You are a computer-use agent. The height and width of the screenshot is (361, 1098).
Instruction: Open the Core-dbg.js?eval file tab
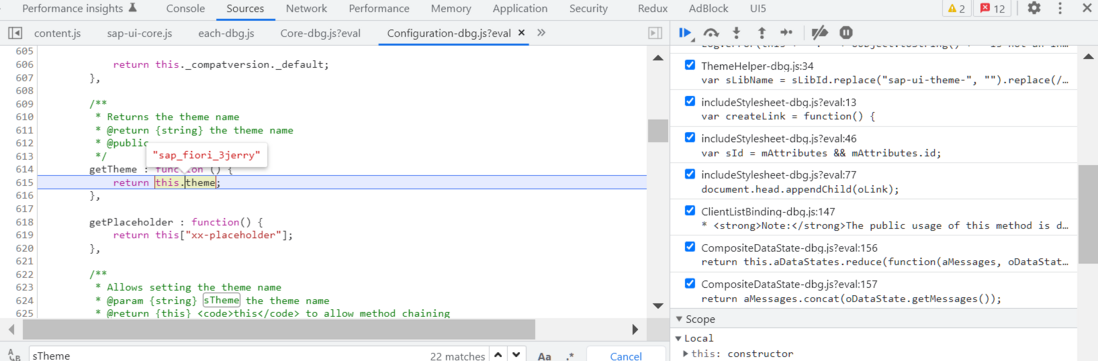321,32
